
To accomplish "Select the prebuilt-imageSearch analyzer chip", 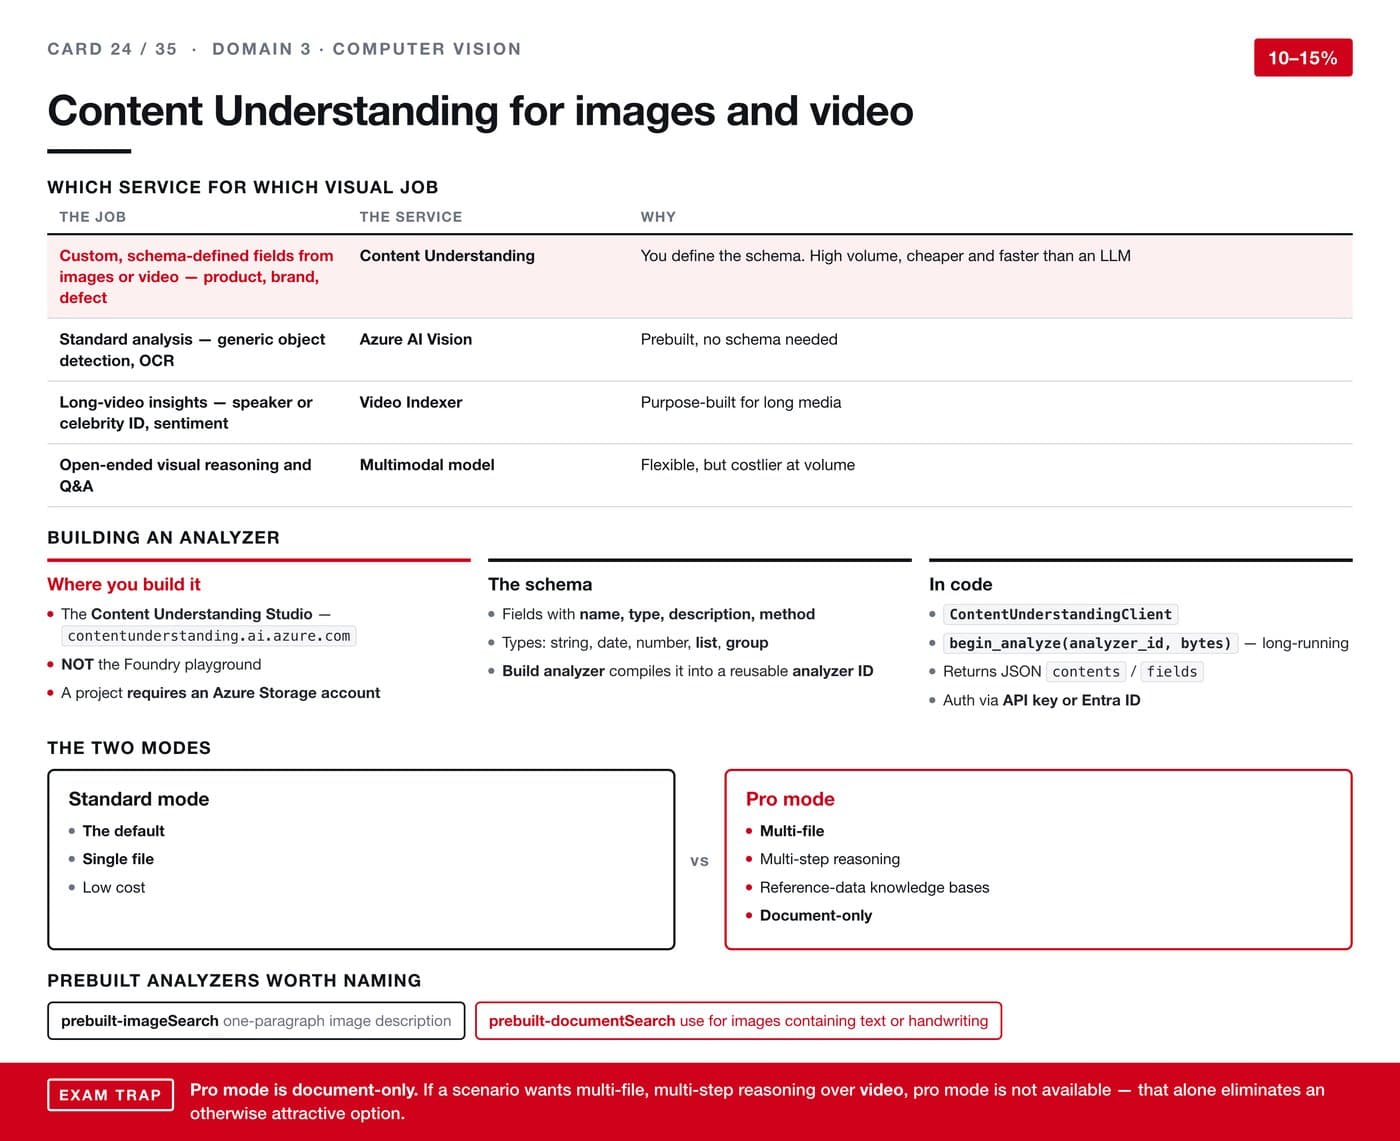I will pos(256,1021).
